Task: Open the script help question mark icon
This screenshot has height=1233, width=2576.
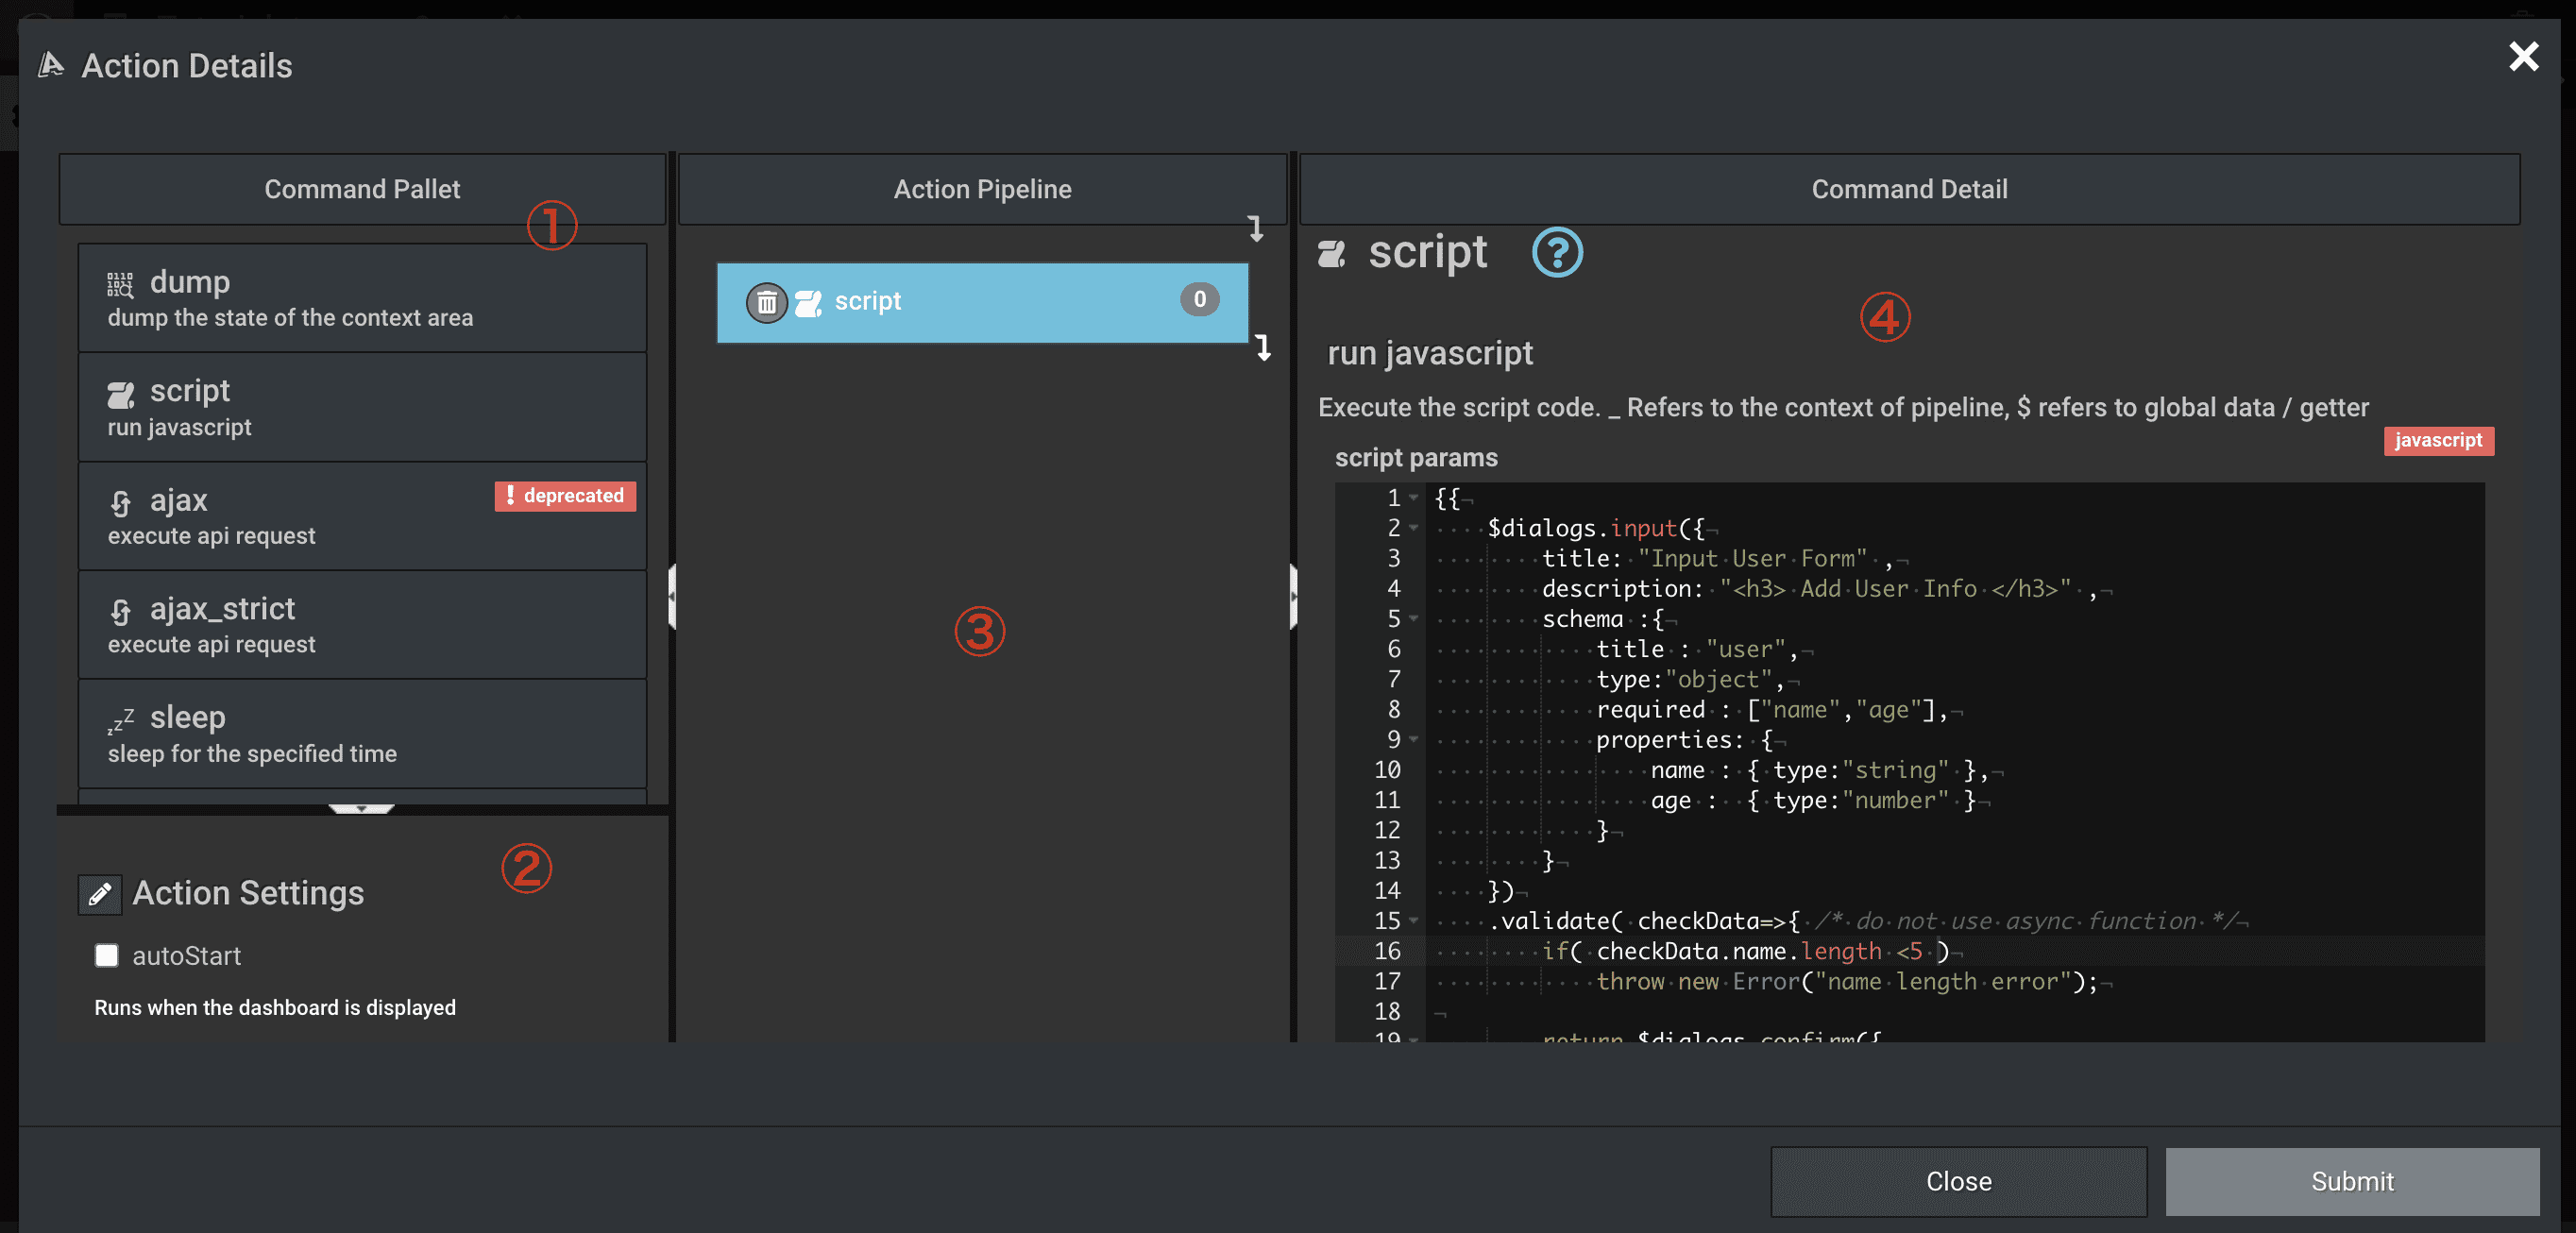Action: (x=1557, y=253)
